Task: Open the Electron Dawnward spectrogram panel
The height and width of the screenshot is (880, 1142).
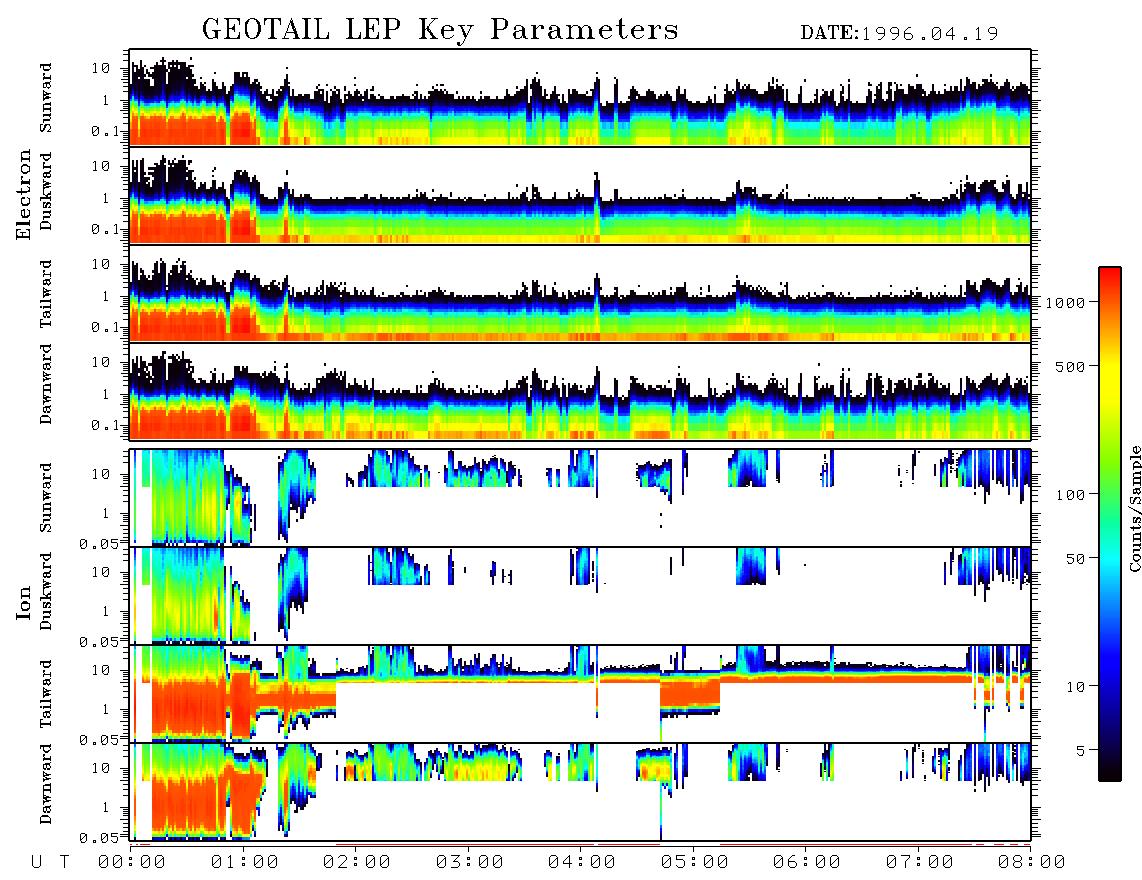Action: [580, 391]
